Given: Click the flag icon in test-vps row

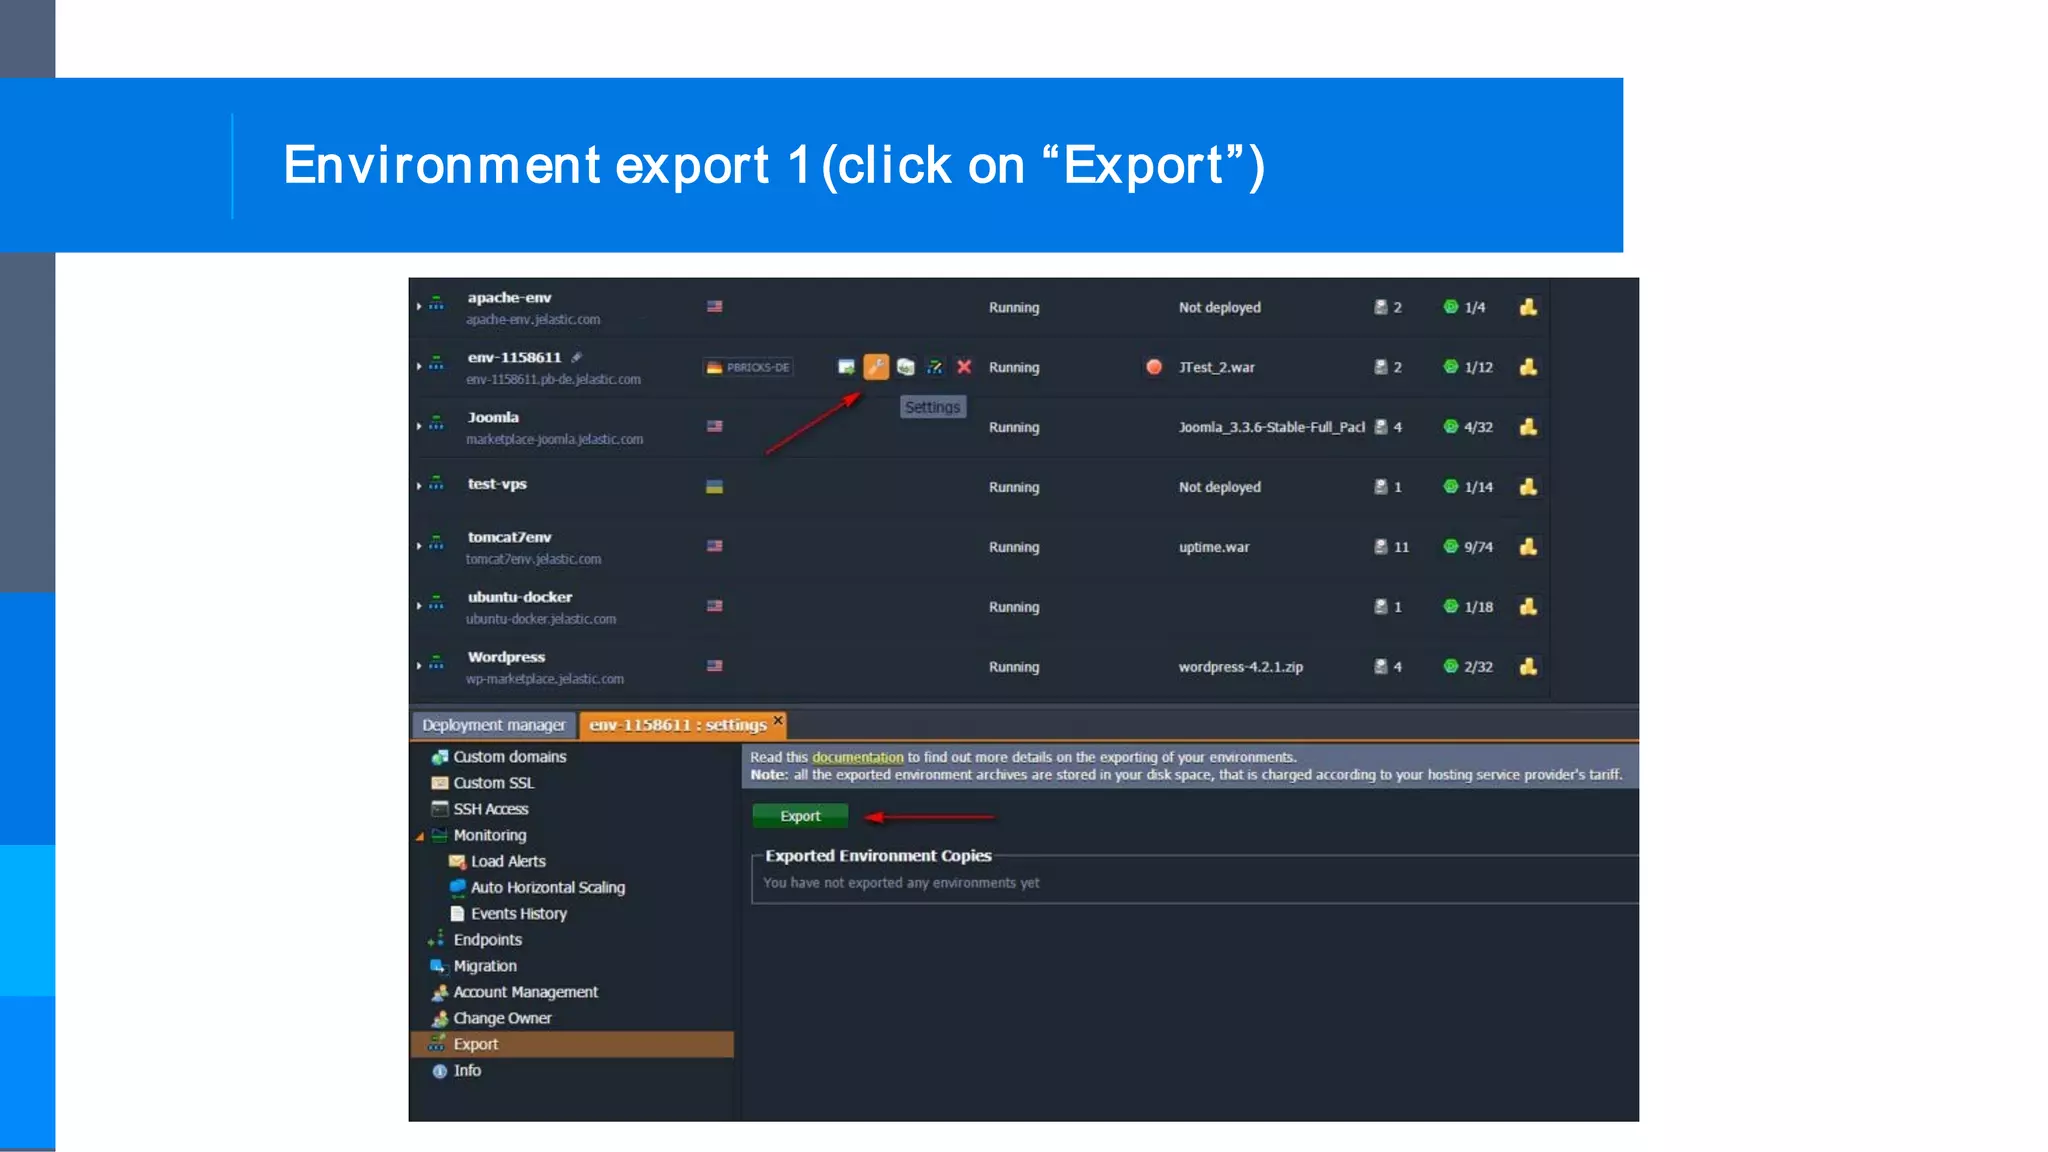Looking at the screenshot, I should pyautogui.click(x=714, y=487).
